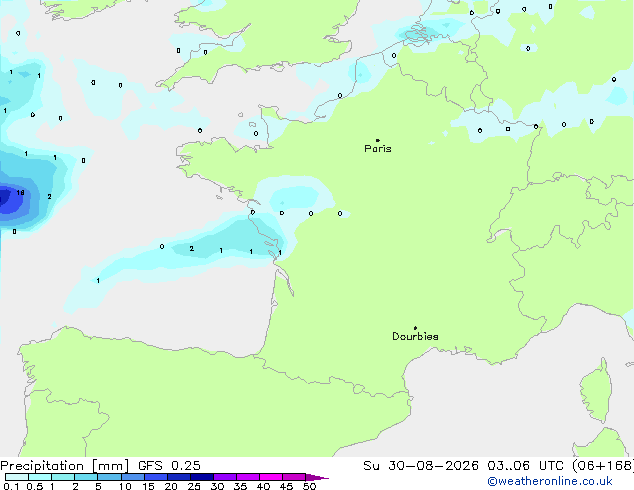This screenshot has width=634, height=490.
Task: Pick legend swatch between 0.5 and 1
Action: pos(40,477)
